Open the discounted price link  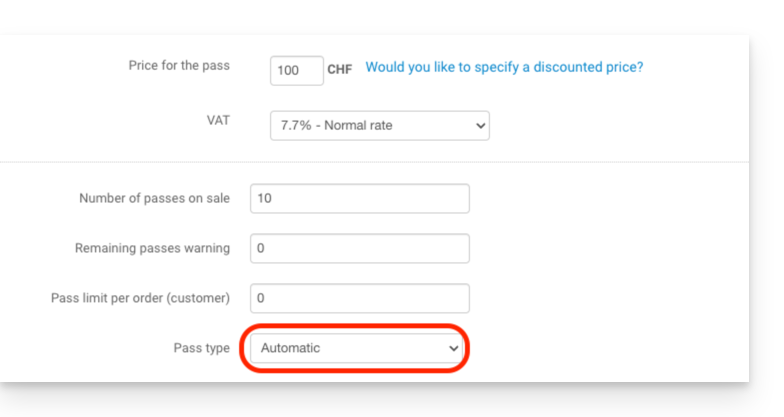pos(504,67)
